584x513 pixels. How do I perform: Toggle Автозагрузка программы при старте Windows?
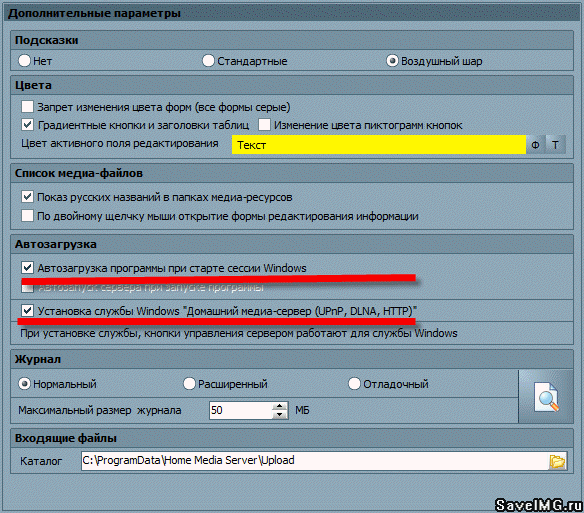tap(27, 267)
